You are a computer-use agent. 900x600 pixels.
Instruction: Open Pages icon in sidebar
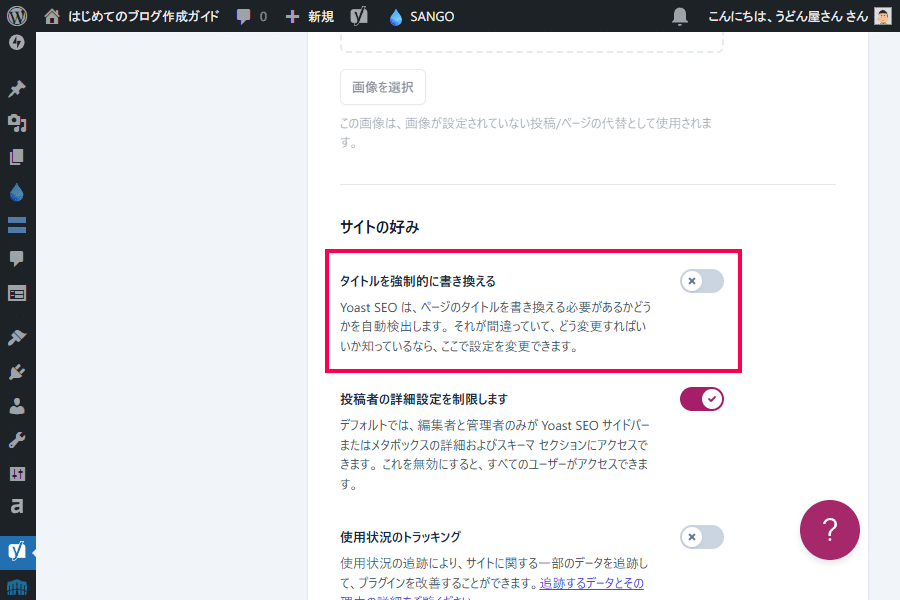click(17, 157)
